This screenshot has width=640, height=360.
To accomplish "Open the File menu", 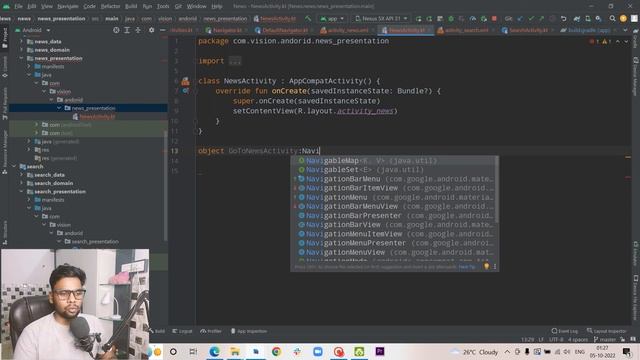I will coord(18,7).
